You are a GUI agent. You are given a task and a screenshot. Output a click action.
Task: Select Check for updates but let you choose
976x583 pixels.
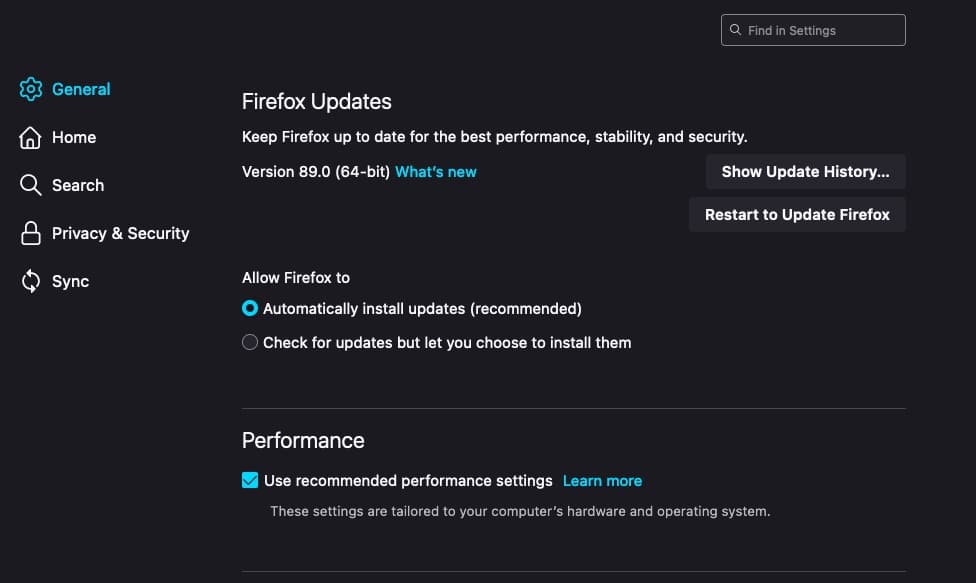[250, 342]
